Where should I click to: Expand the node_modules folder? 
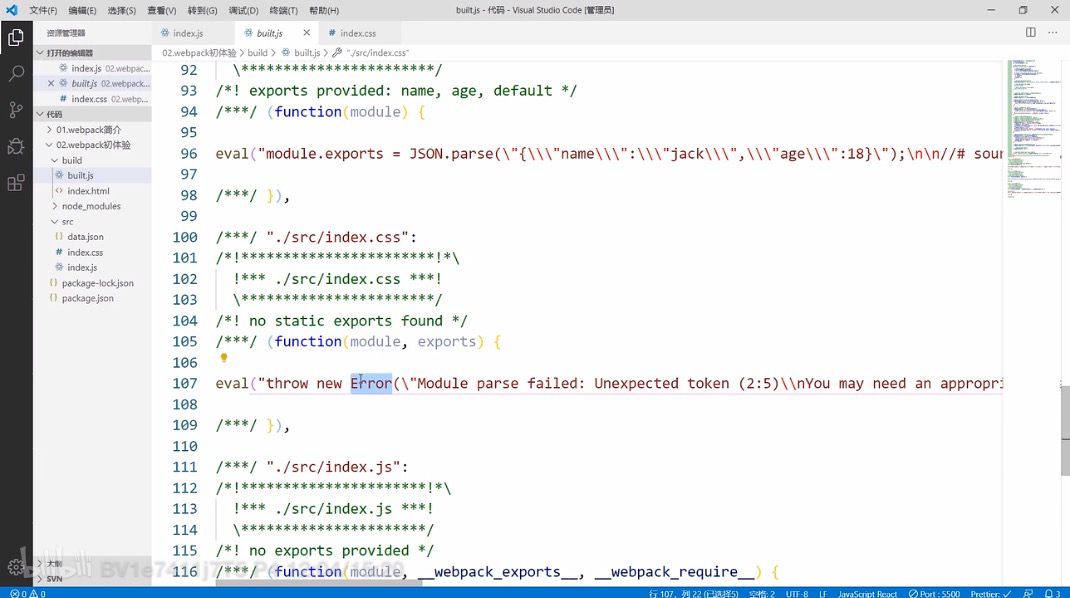92,206
